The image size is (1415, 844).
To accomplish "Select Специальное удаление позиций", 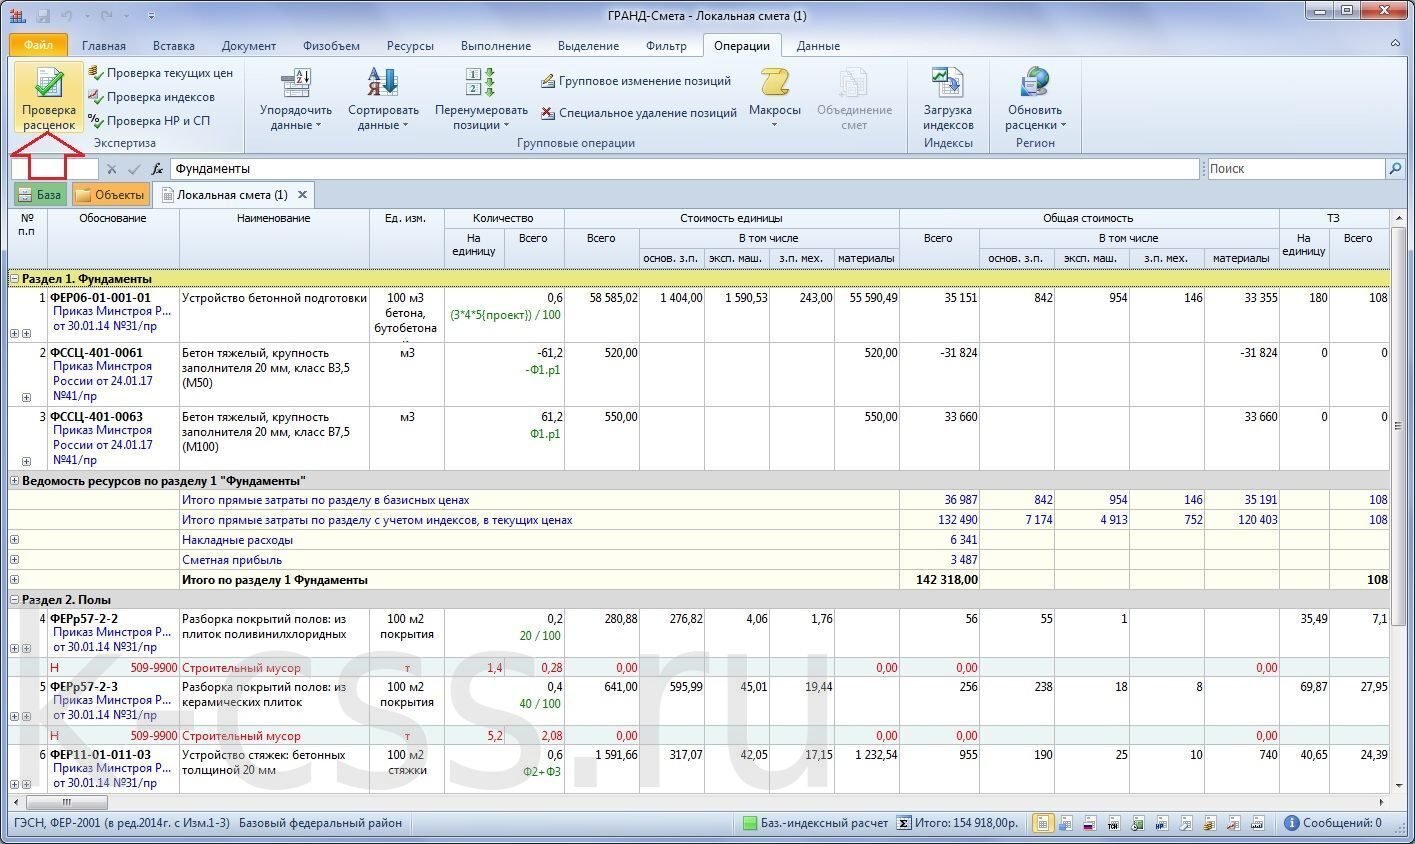I will pyautogui.click(x=638, y=113).
